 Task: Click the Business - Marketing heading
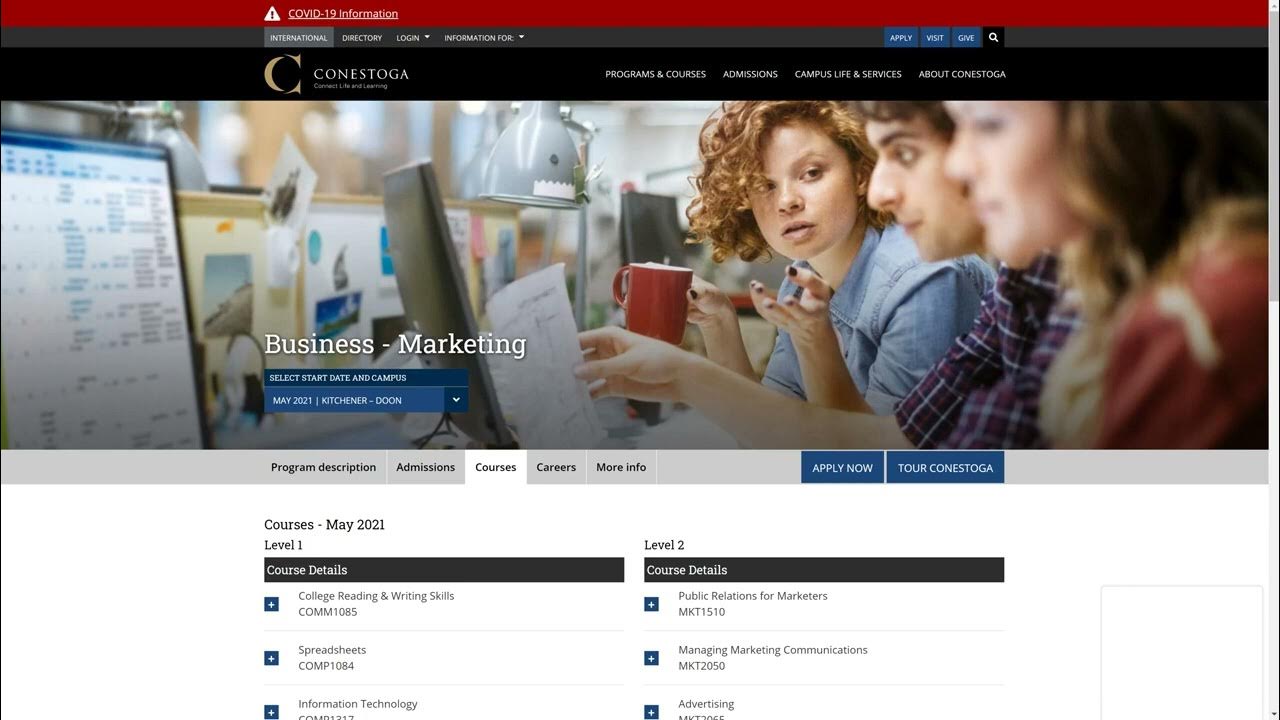click(x=395, y=344)
